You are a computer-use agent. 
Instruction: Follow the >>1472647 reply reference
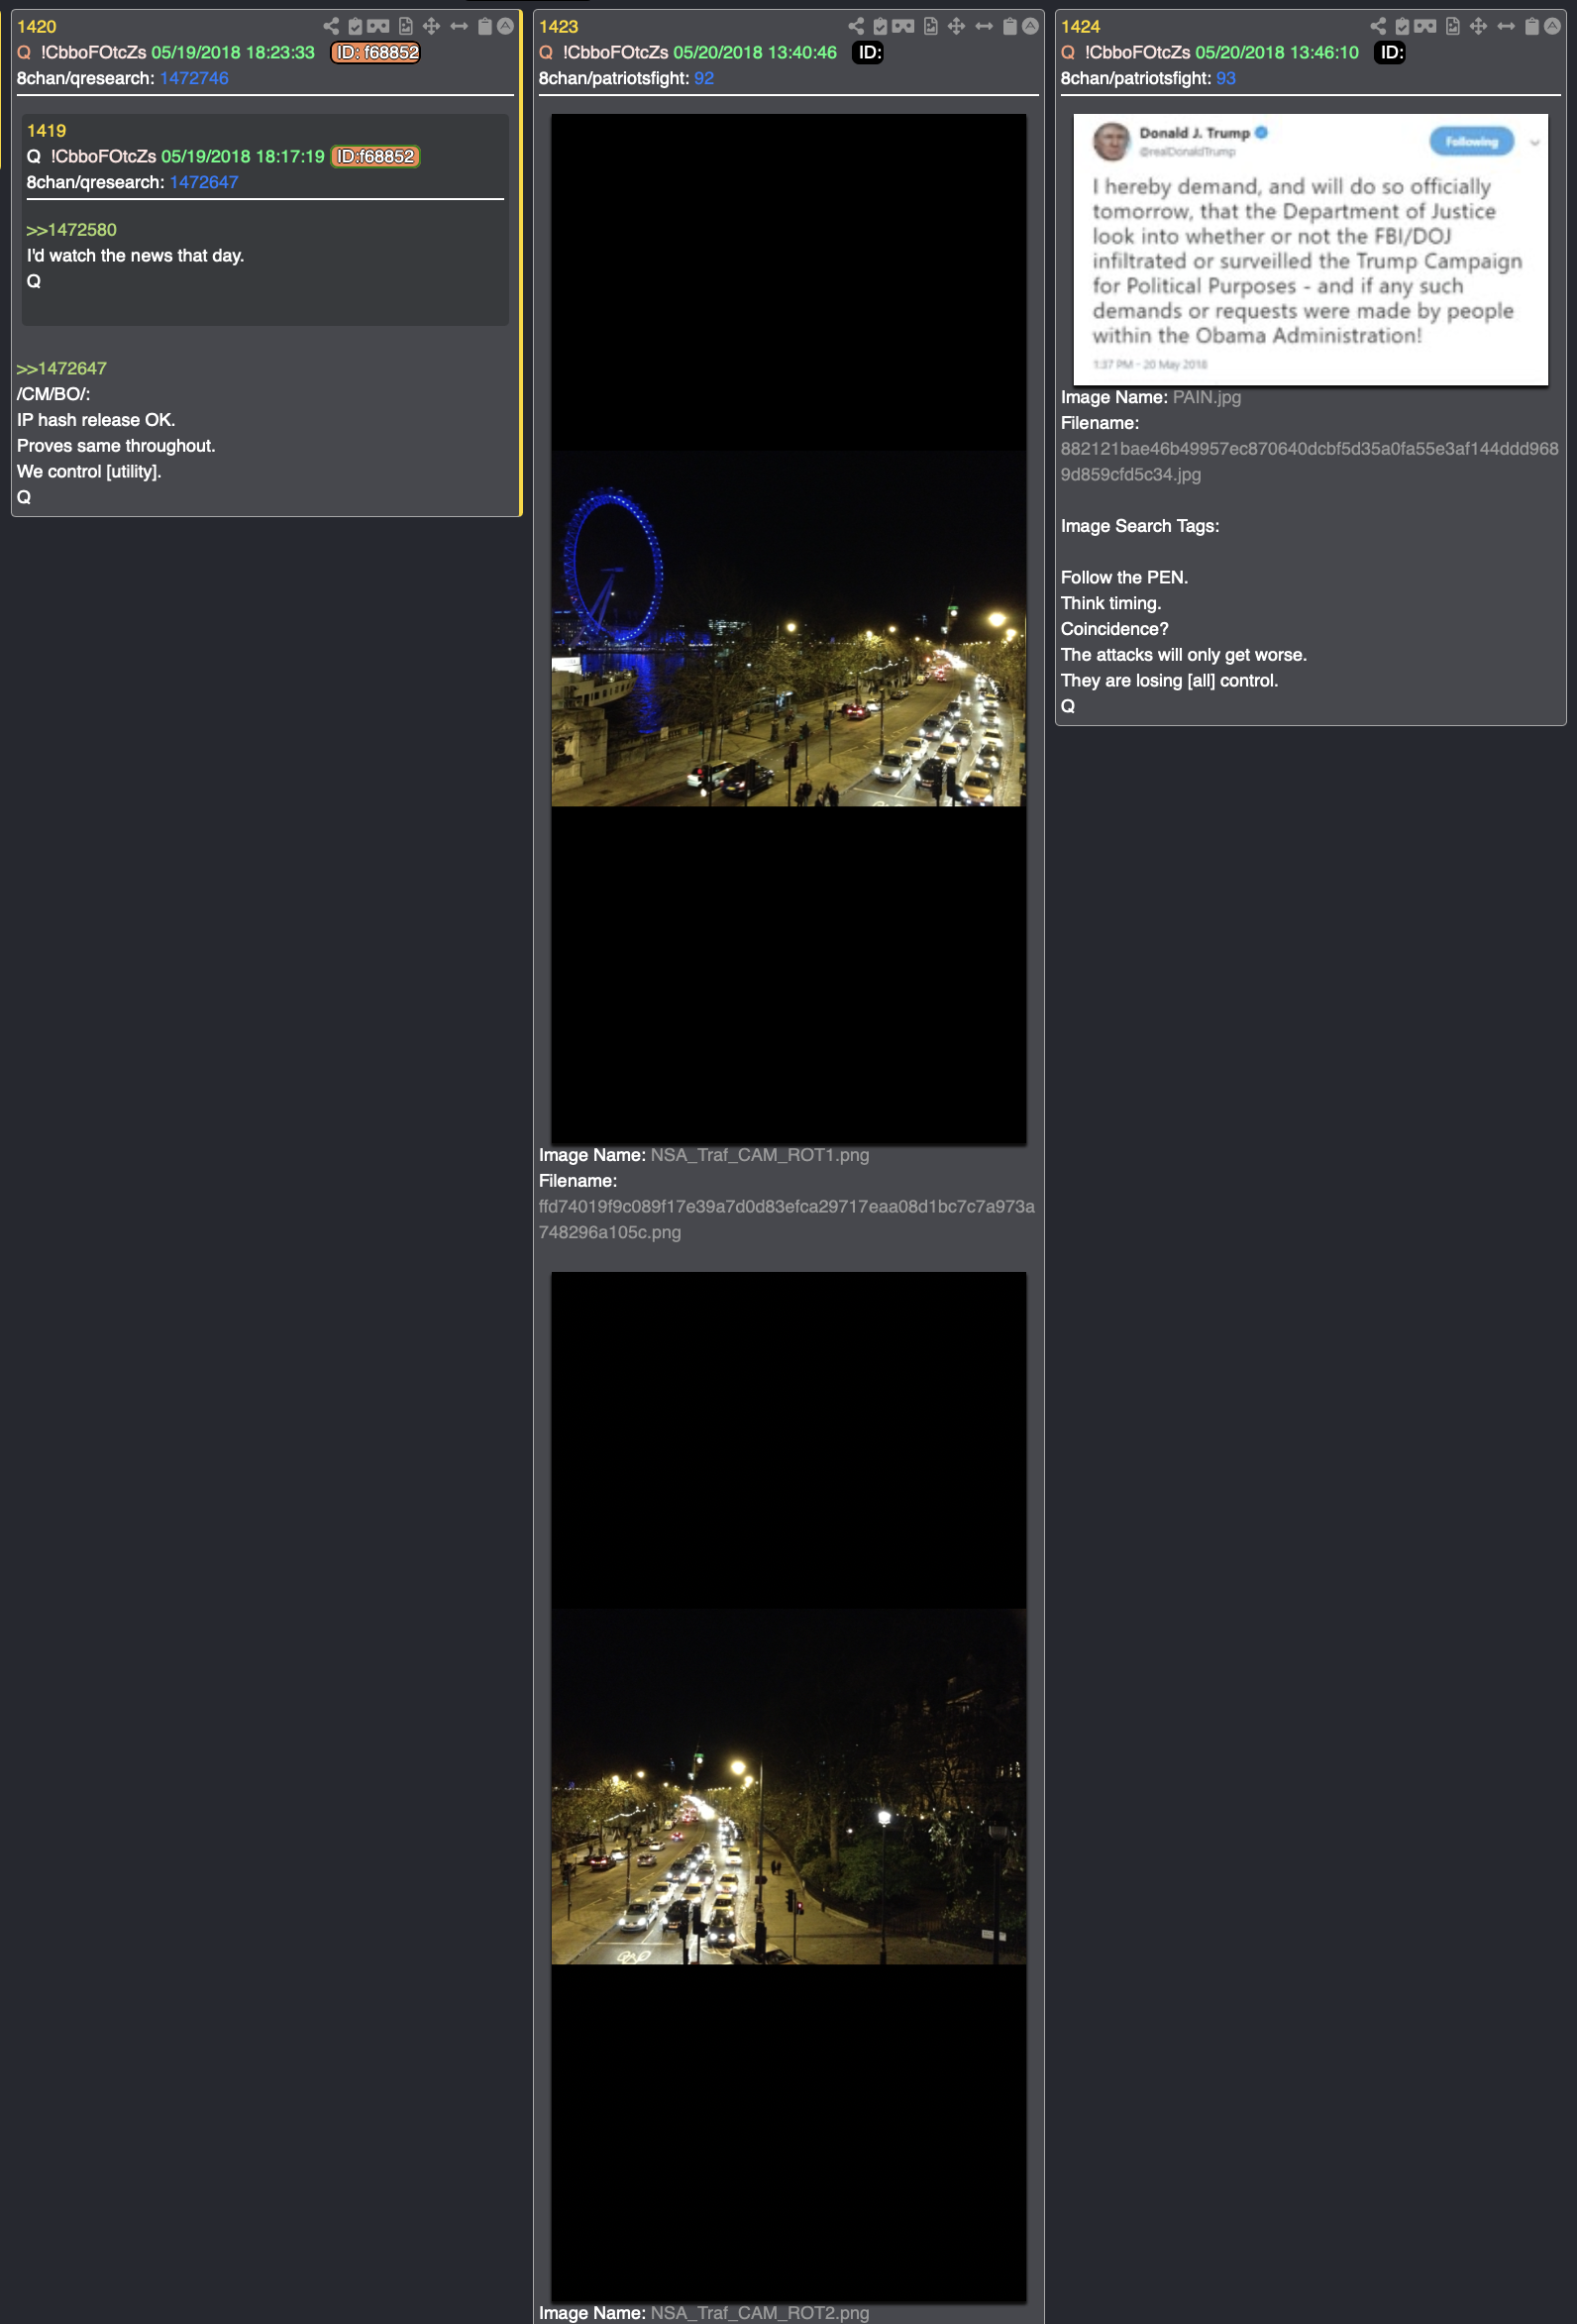pos(62,369)
